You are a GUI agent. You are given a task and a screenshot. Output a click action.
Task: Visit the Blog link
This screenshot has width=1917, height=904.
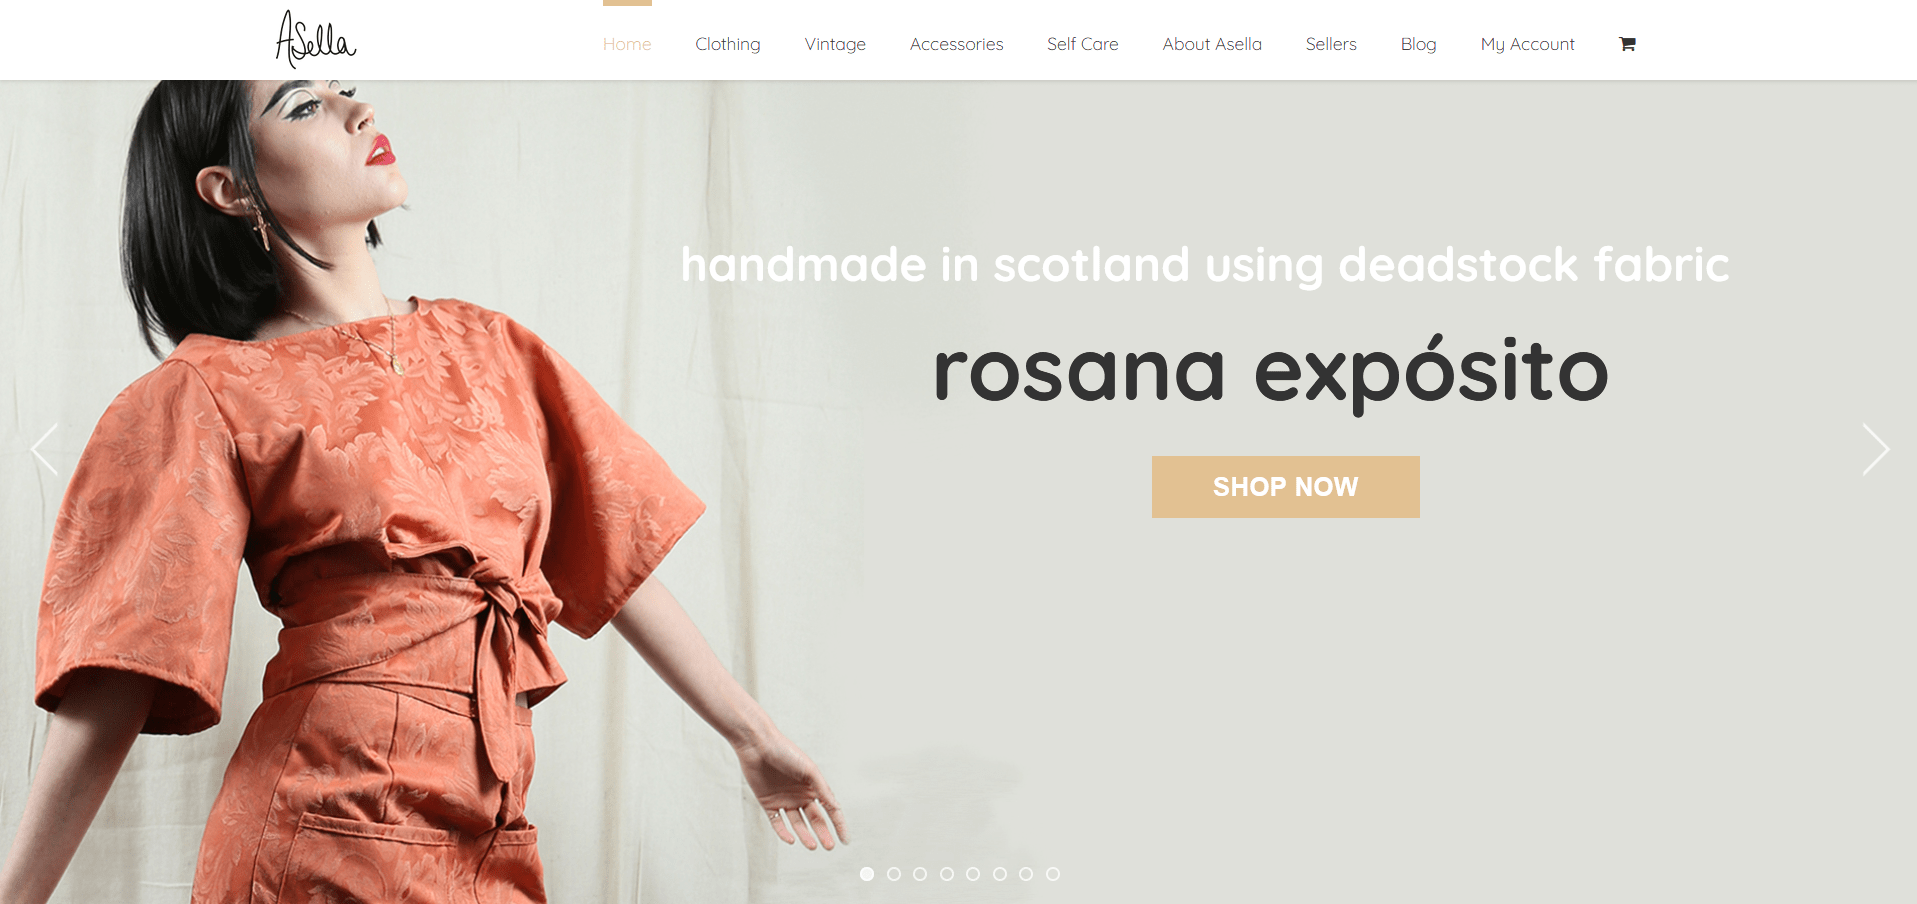pos(1418,44)
